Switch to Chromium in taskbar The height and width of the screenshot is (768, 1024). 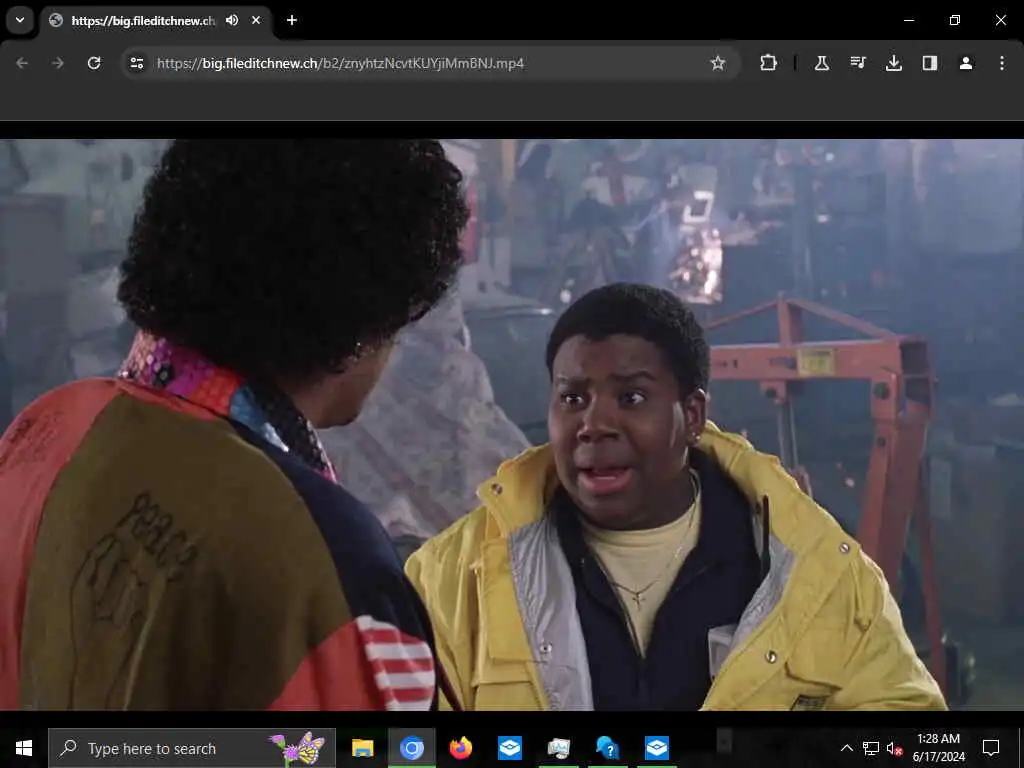pyautogui.click(x=411, y=748)
